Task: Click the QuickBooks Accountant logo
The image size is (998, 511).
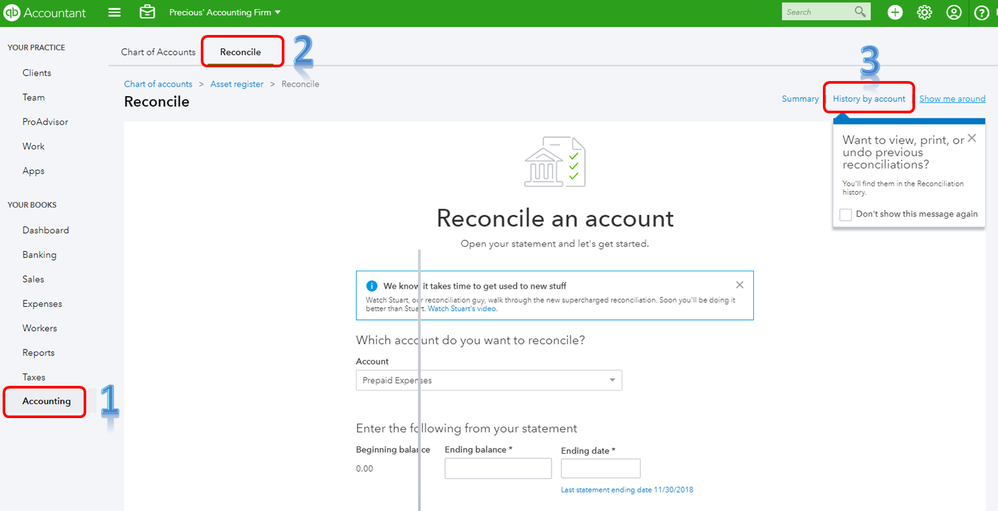Action: pyautogui.click(x=45, y=13)
